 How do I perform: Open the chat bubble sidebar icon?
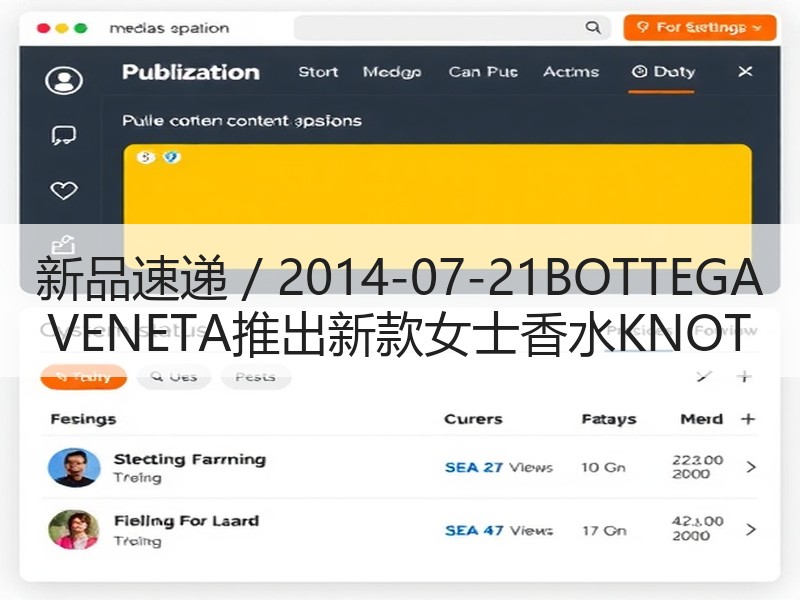click(x=64, y=136)
